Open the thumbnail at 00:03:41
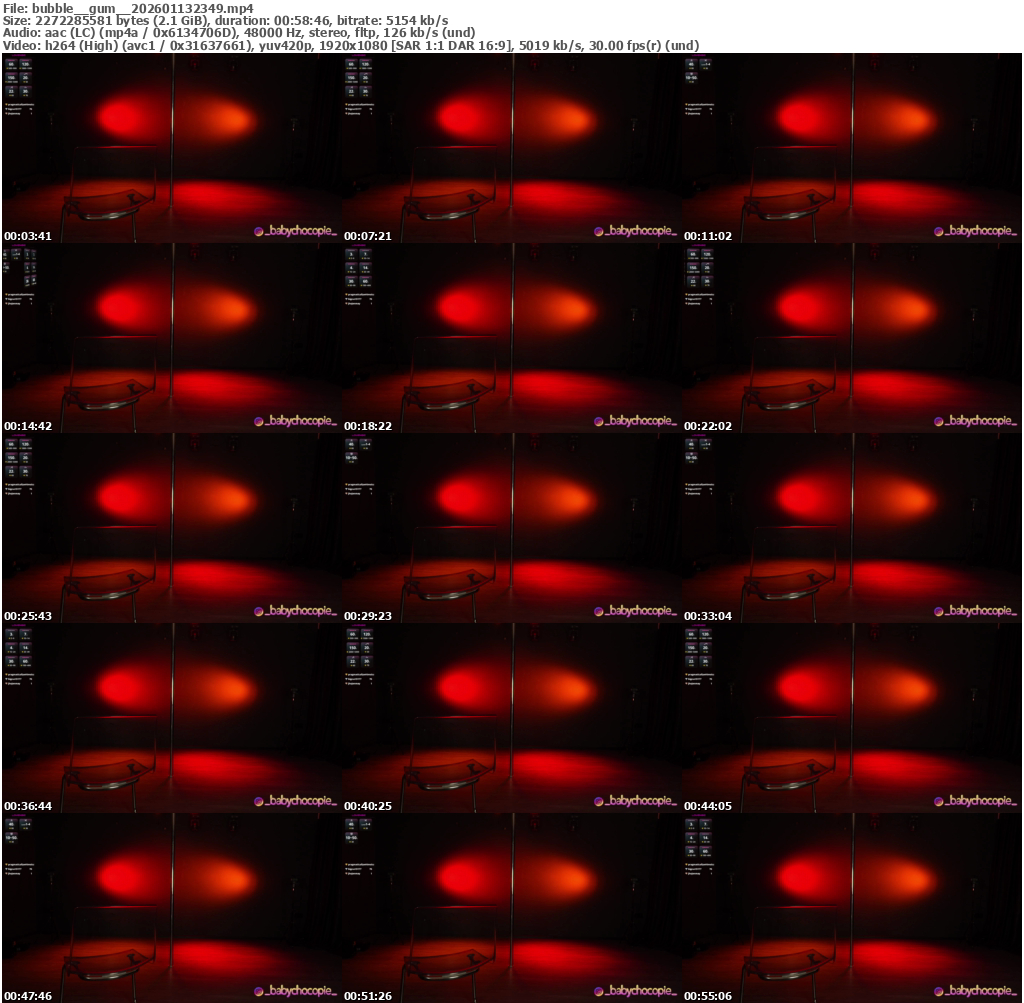 click(171, 148)
